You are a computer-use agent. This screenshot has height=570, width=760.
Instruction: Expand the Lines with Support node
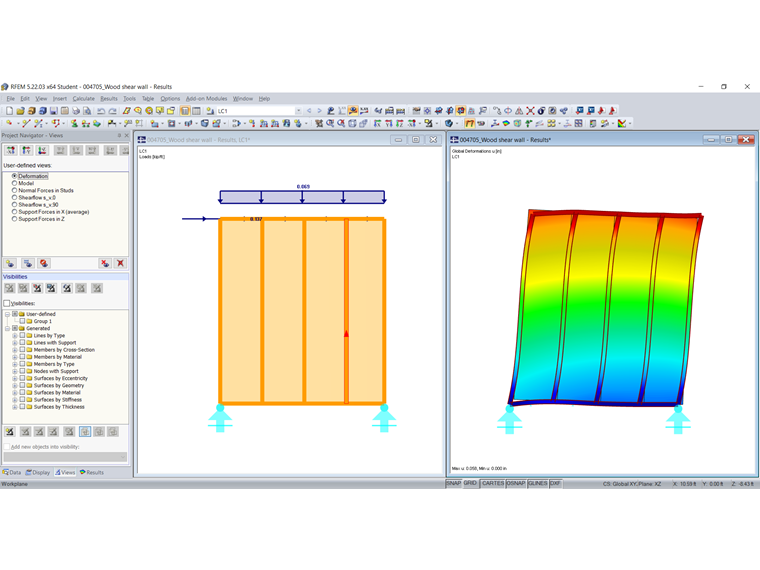click(x=15, y=343)
